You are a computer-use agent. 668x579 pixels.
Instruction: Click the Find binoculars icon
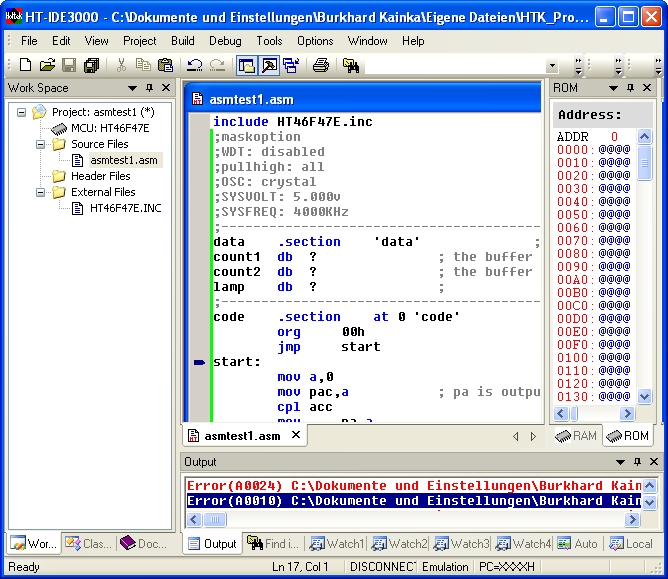[x=351, y=65]
